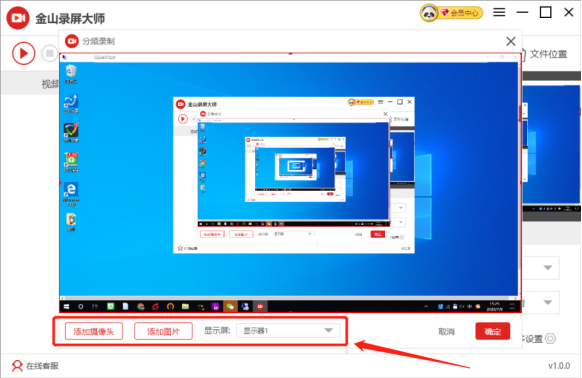Click the purple app icon in previewed taskbar
Screen dimensions: 582x378
pyautogui.click(x=215, y=306)
